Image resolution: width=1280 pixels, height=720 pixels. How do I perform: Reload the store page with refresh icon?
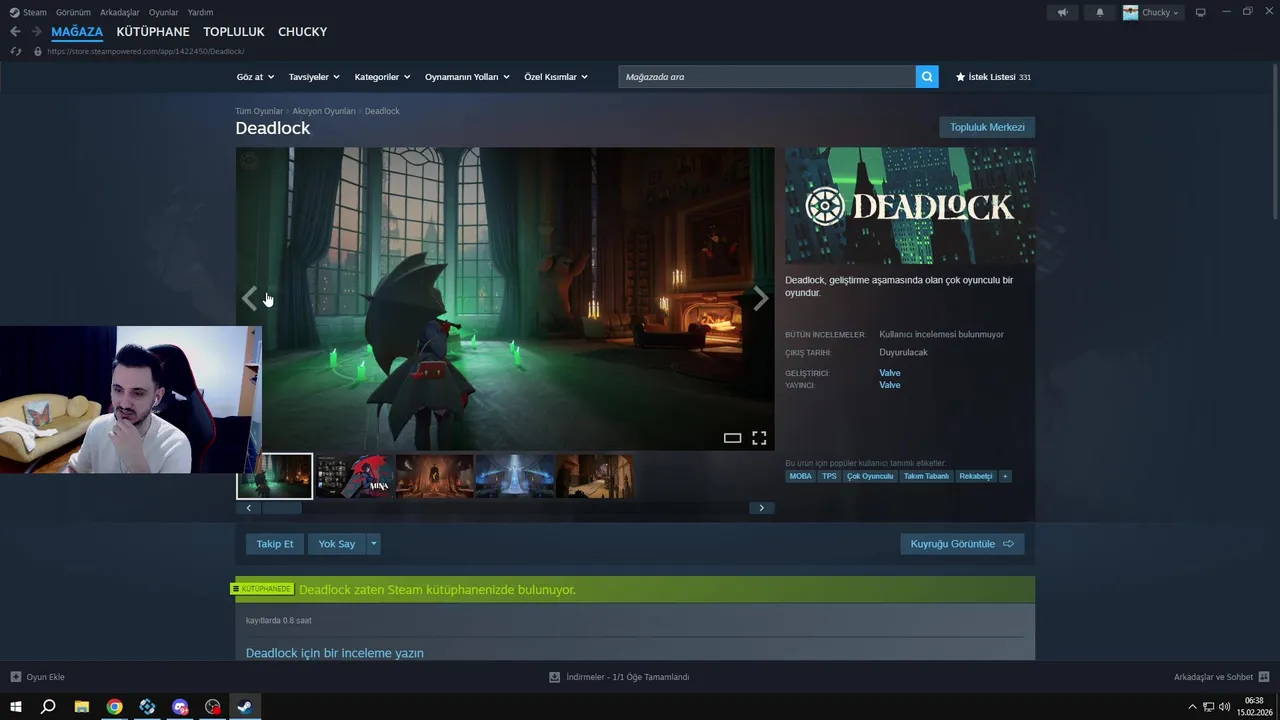tap(16, 51)
